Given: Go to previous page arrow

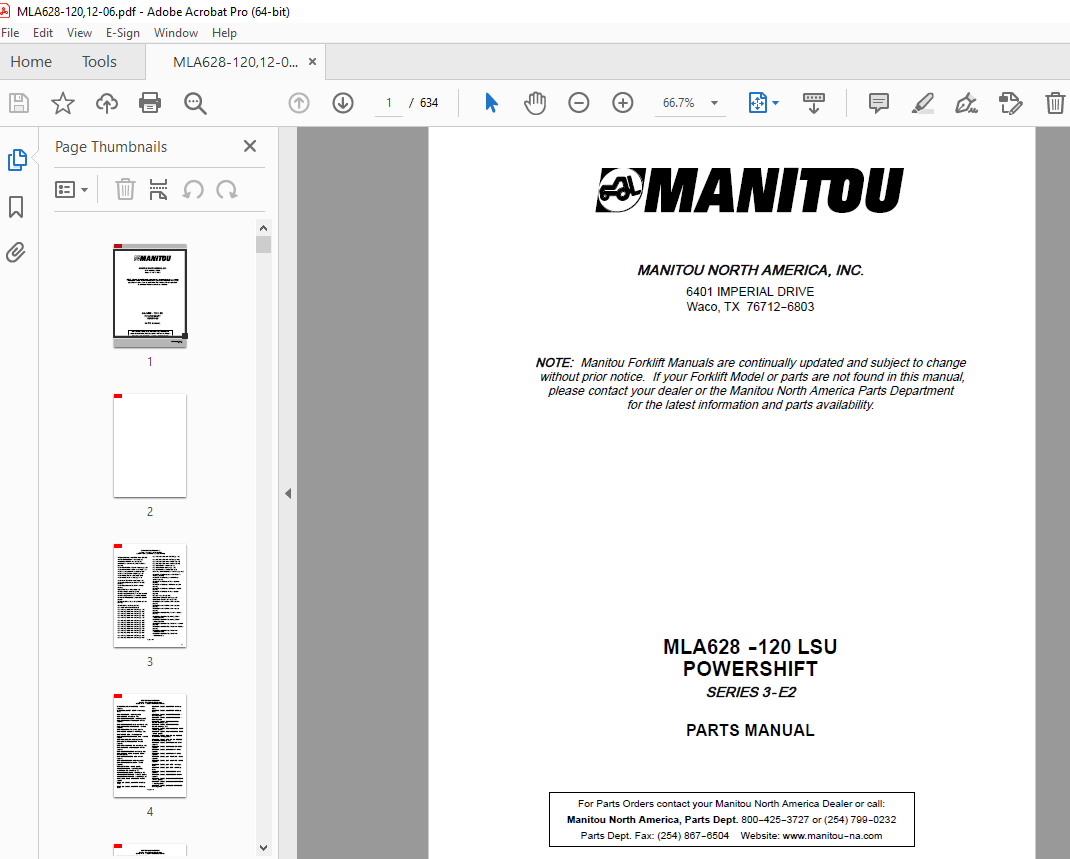Looking at the screenshot, I should (x=299, y=103).
